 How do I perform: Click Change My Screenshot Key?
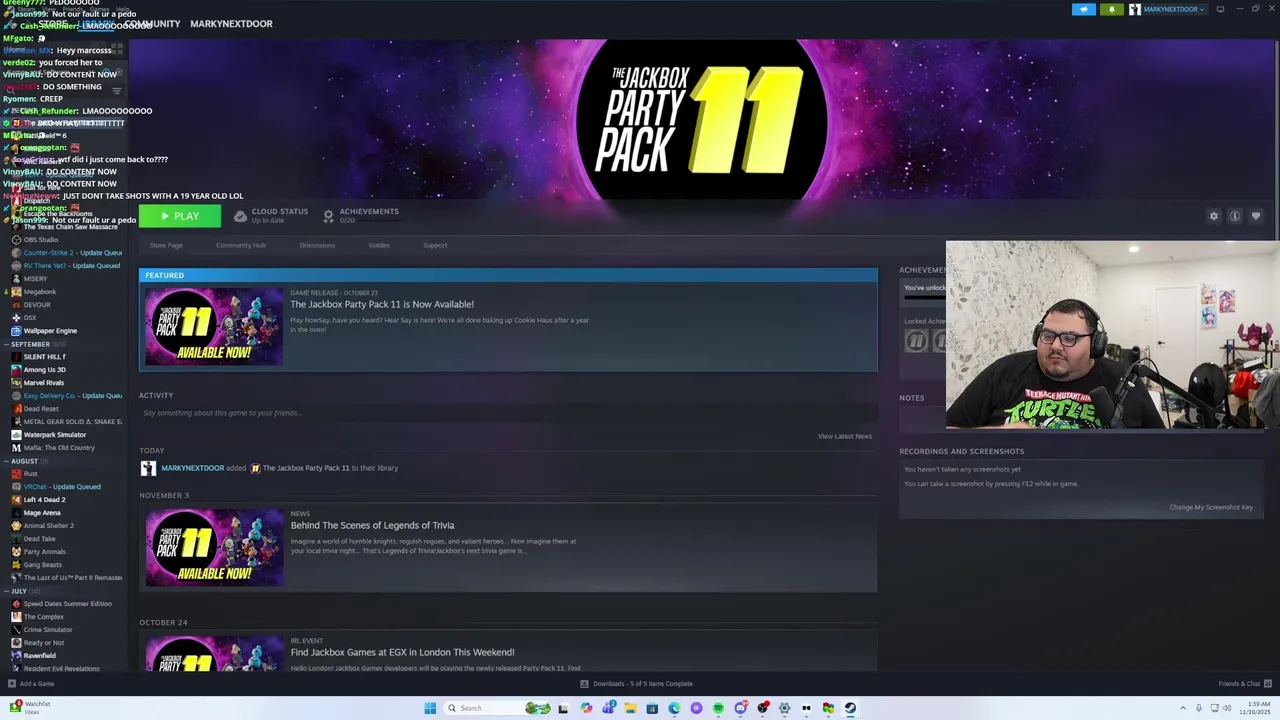[1211, 507]
